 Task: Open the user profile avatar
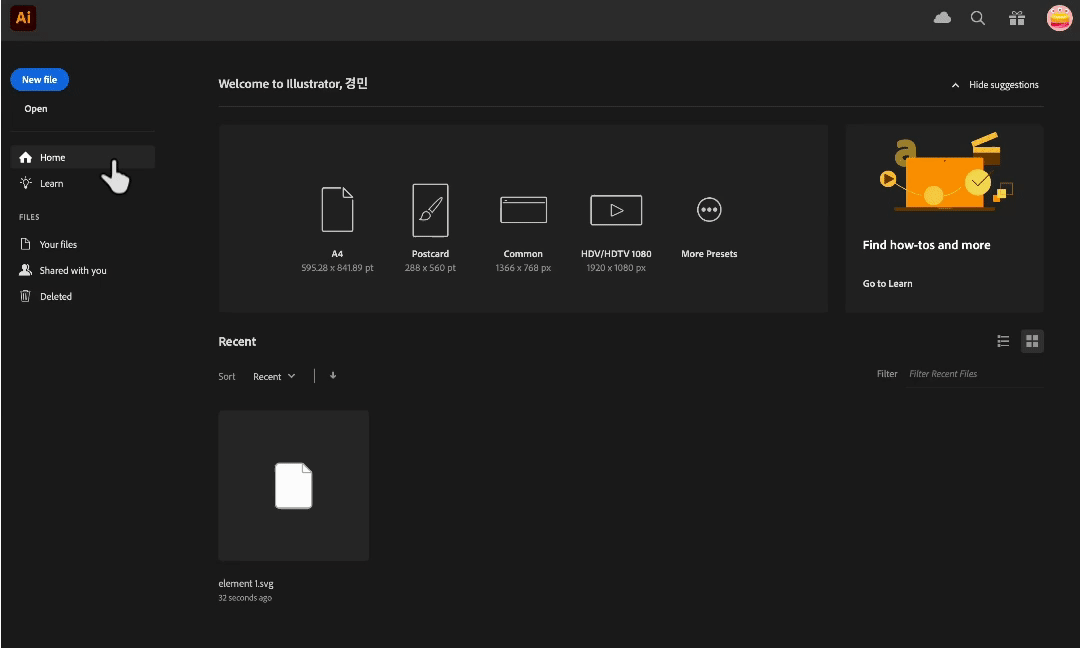1059,18
